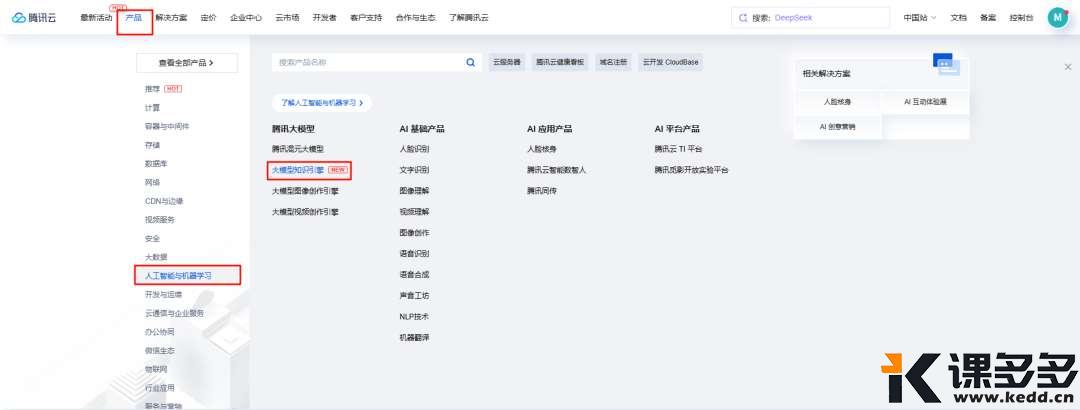
Task: Open 语音合成 product
Action: point(414,275)
